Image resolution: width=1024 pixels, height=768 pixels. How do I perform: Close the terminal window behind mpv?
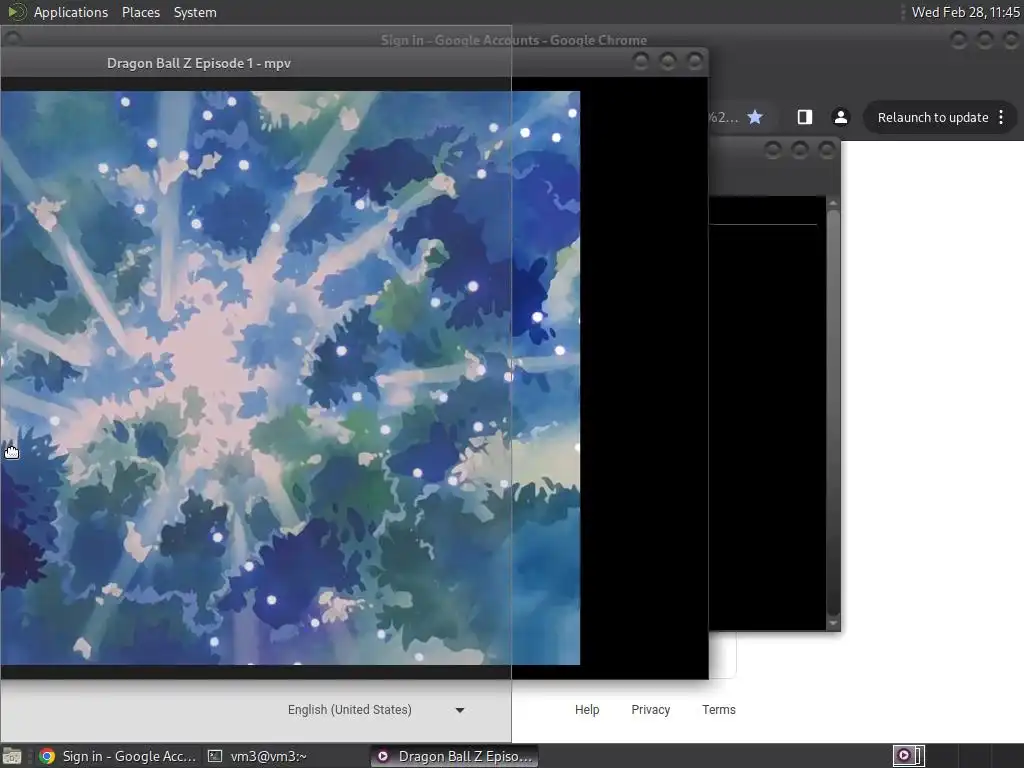[827, 150]
